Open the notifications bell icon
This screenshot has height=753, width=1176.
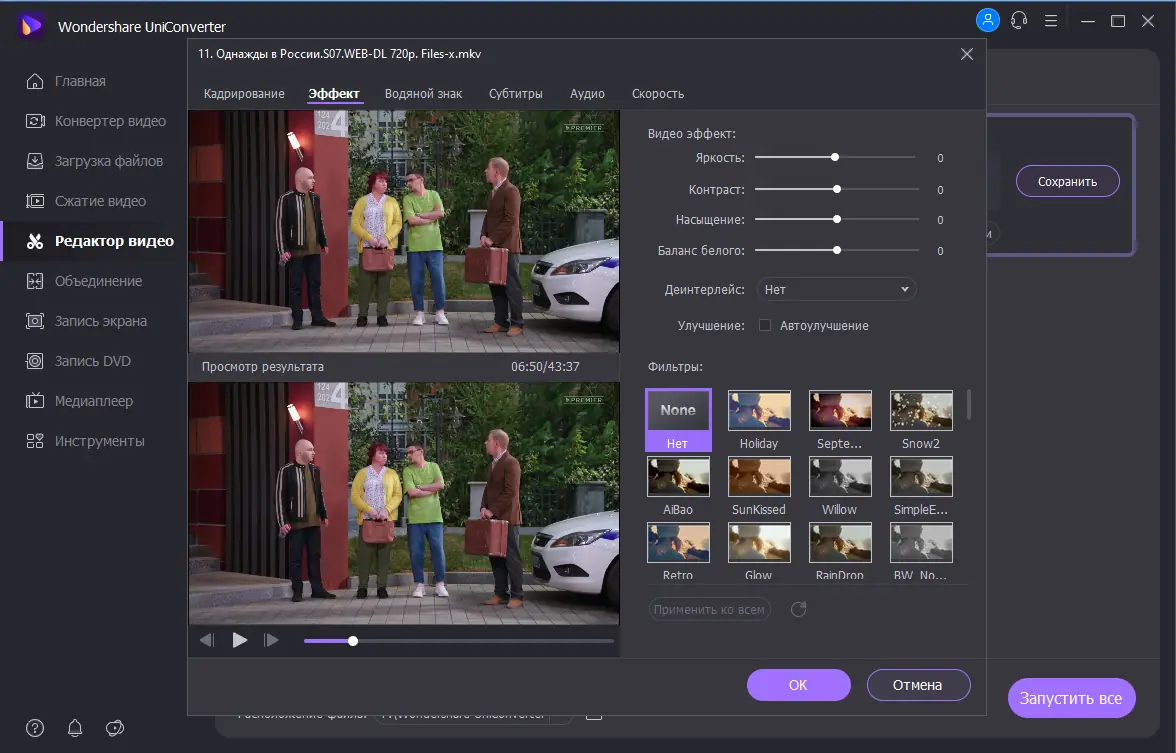click(75, 727)
